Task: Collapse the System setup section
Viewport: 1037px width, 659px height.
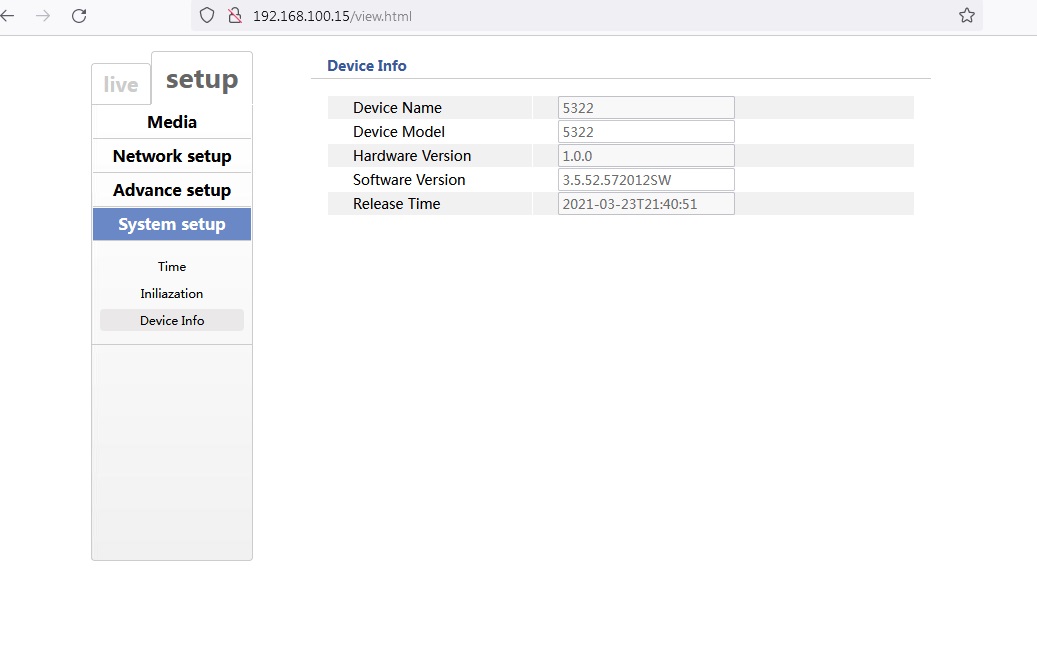Action: point(172,224)
